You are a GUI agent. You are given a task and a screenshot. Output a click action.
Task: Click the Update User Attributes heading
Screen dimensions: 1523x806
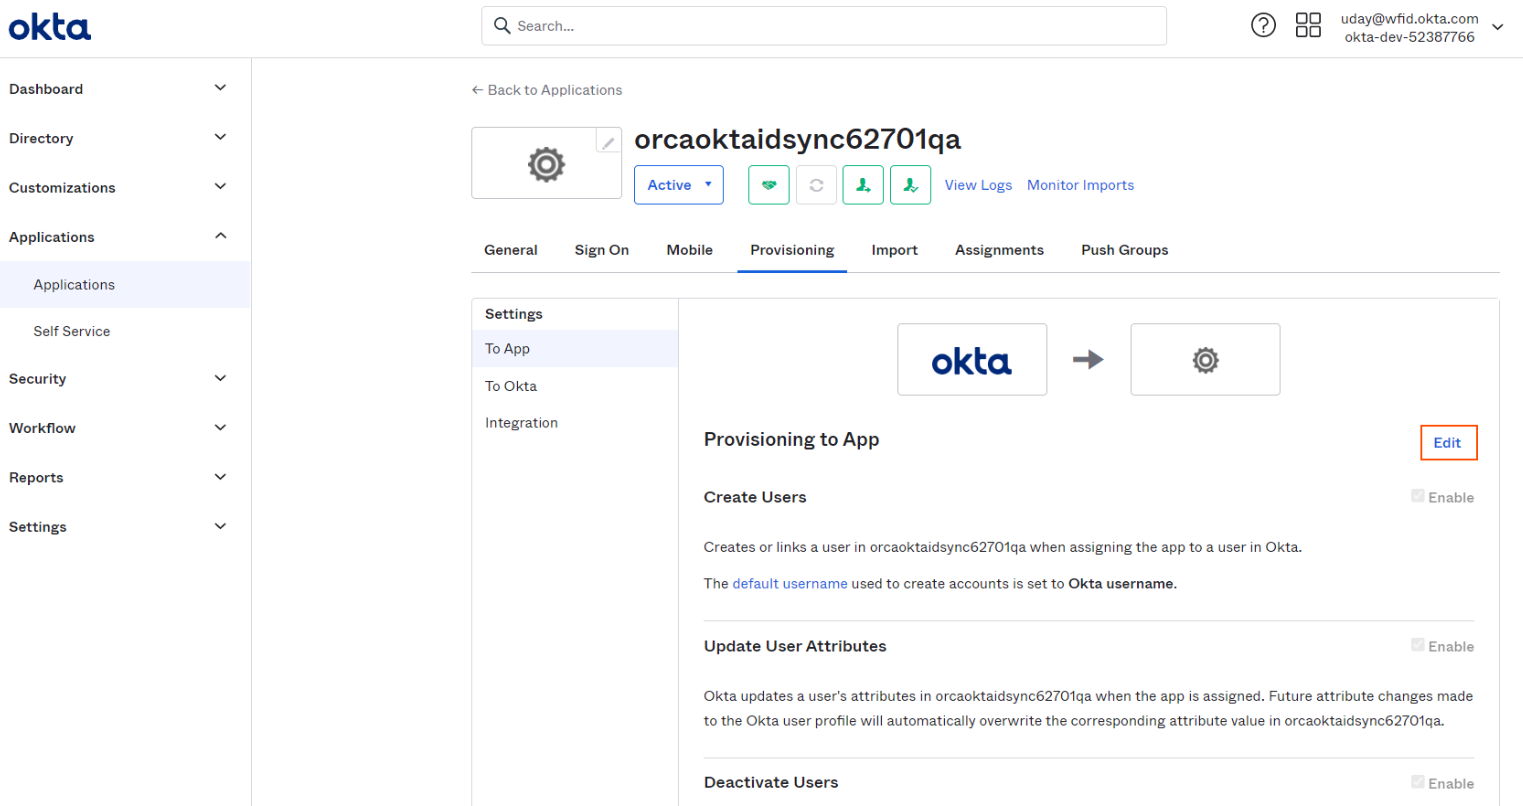pyautogui.click(x=795, y=646)
